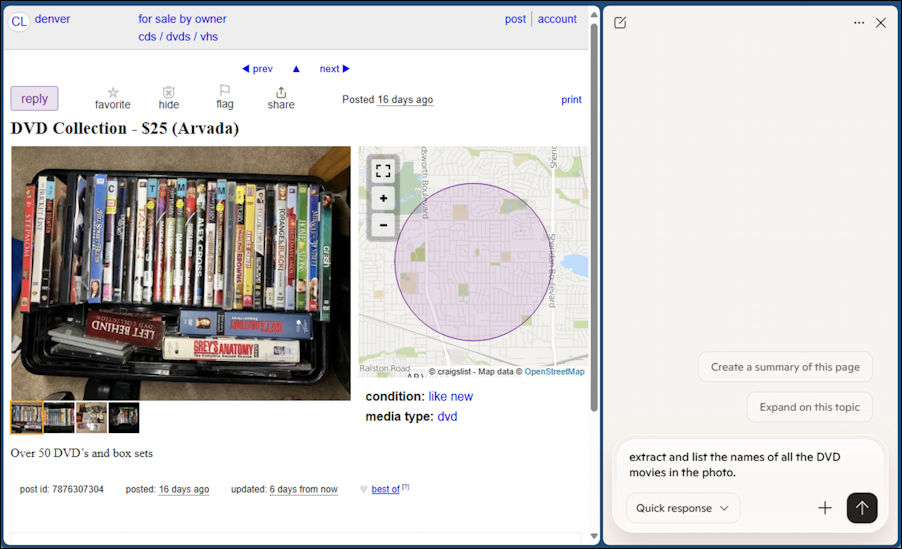Select the first photo thumbnail
Image resolution: width=902 pixels, height=549 pixels.
pos(26,417)
